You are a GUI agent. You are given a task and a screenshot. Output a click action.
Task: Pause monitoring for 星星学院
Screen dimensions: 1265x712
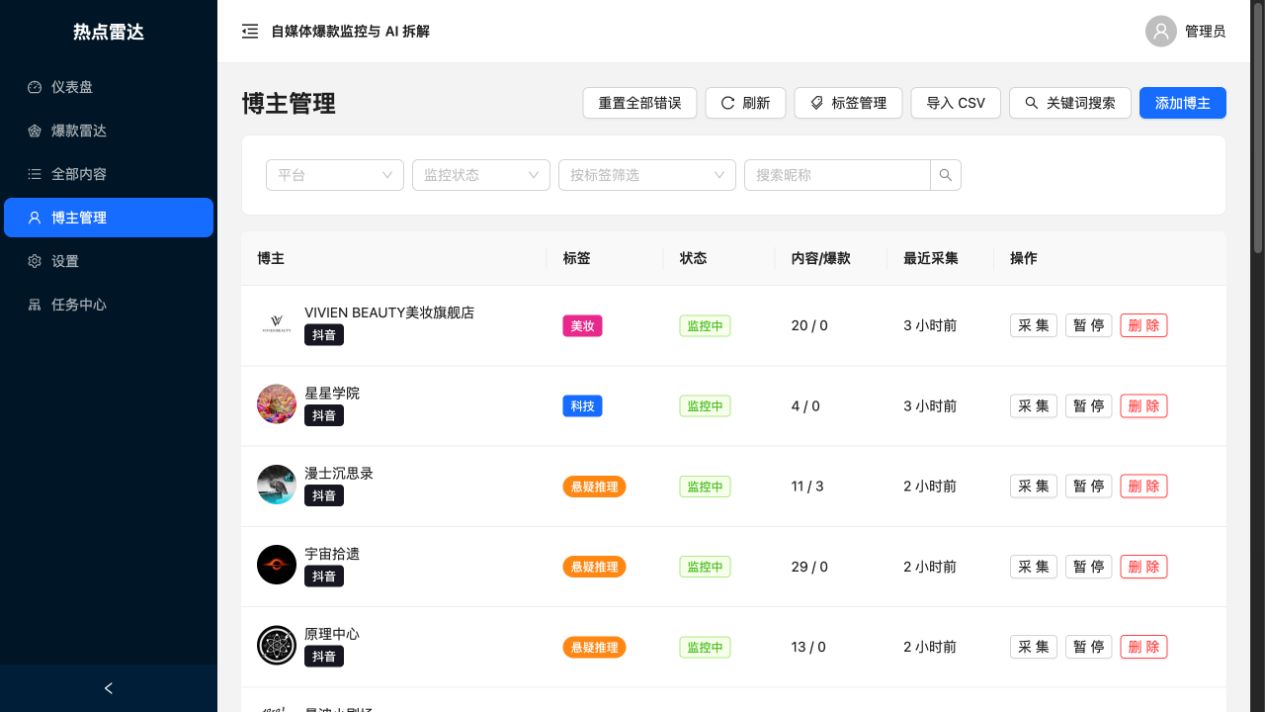click(x=1089, y=406)
